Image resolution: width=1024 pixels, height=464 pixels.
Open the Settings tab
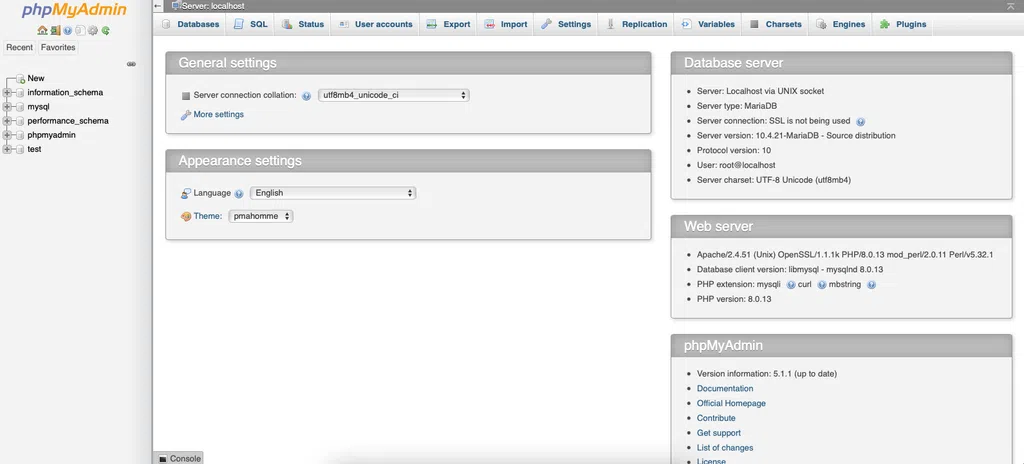point(566,24)
